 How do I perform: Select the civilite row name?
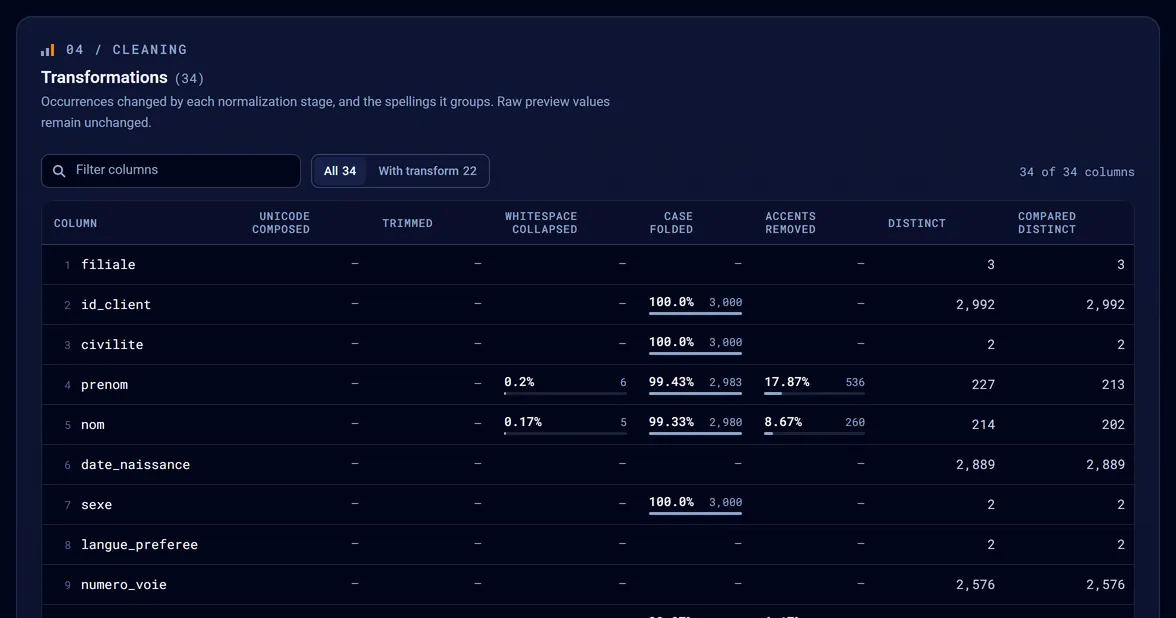pyautogui.click(x=112, y=345)
